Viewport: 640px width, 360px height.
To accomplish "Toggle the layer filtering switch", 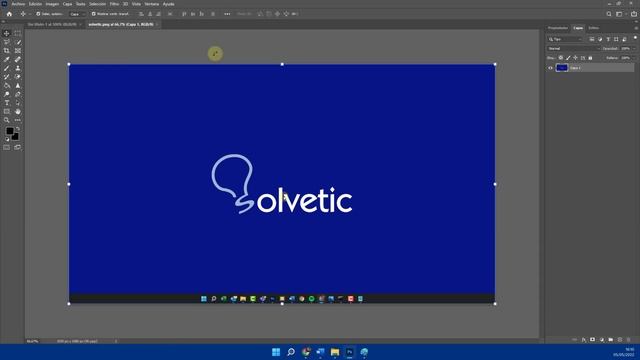I will 635,38.
